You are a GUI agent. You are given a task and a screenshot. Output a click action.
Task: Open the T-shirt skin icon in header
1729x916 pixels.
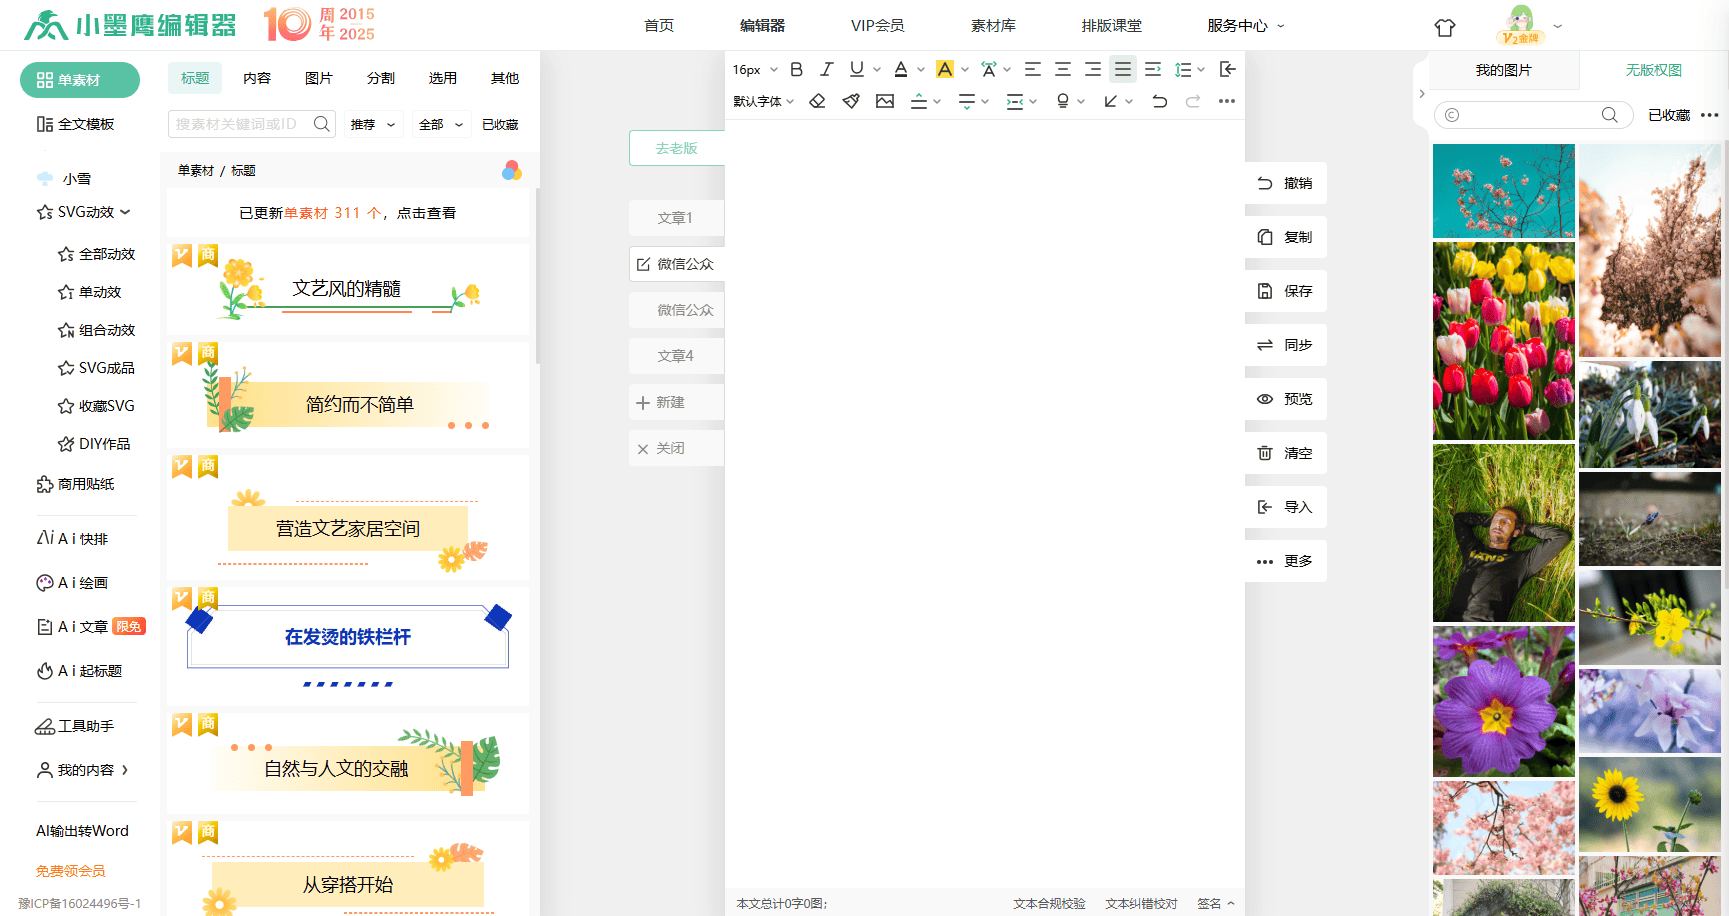pos(1444,27)
